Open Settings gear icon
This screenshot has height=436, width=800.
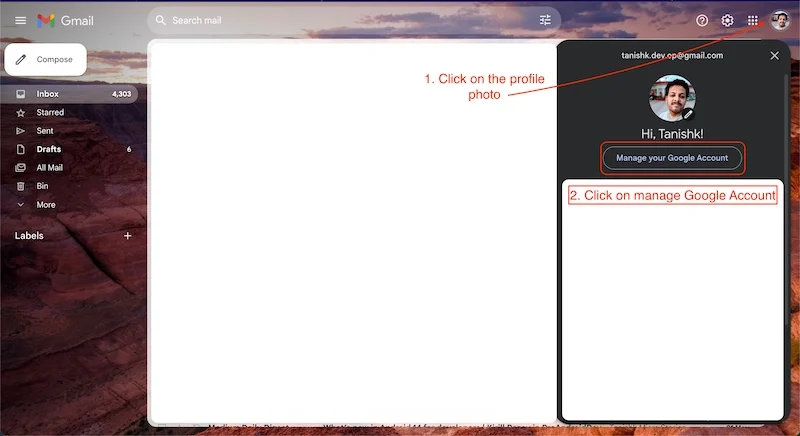727,20
